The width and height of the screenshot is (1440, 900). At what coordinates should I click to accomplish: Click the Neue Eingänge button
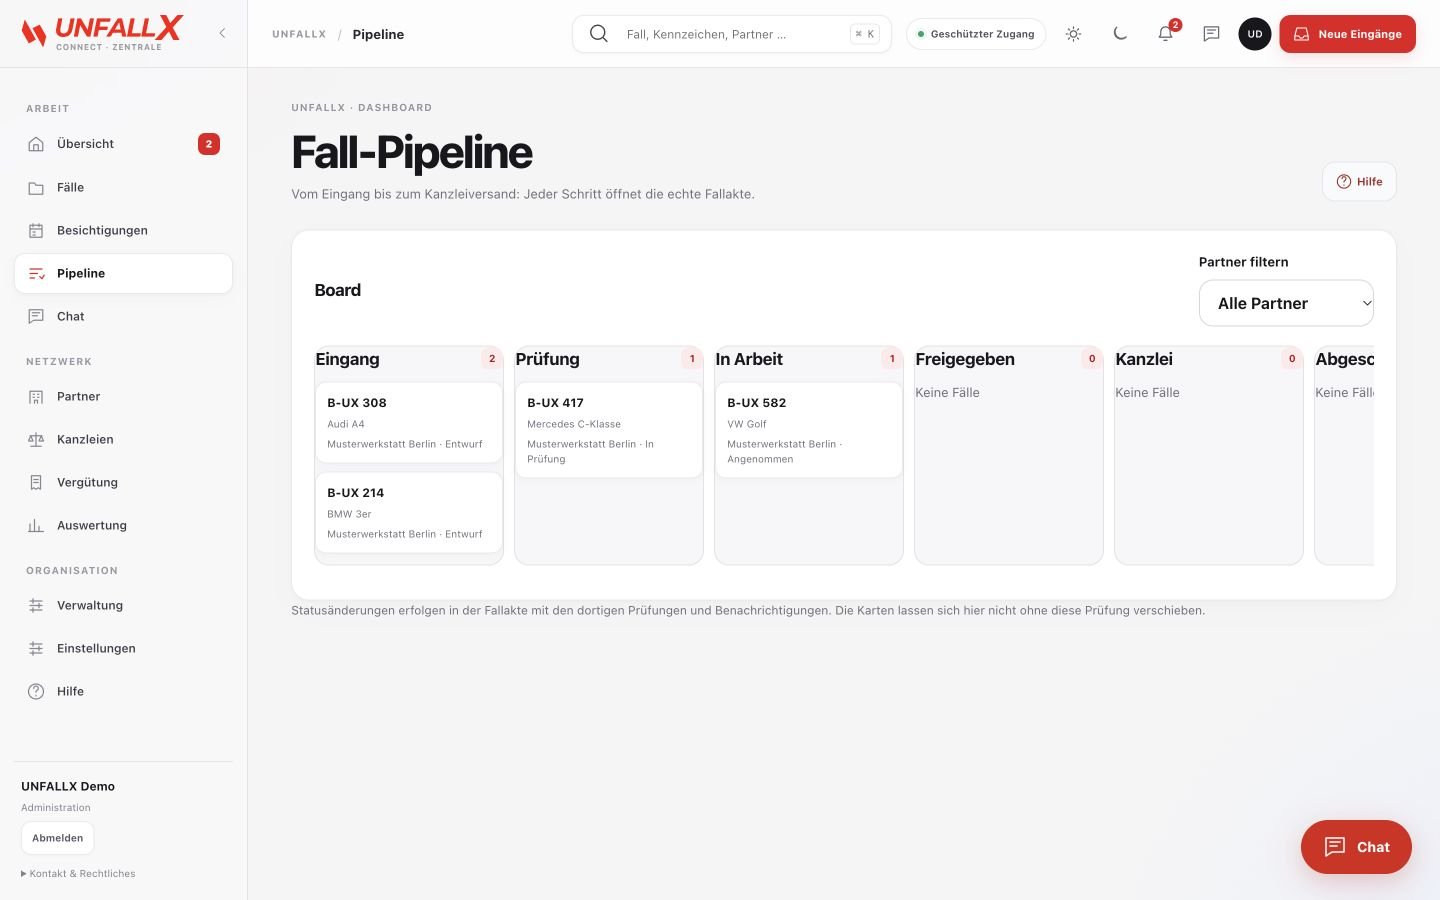point(1347,33)
